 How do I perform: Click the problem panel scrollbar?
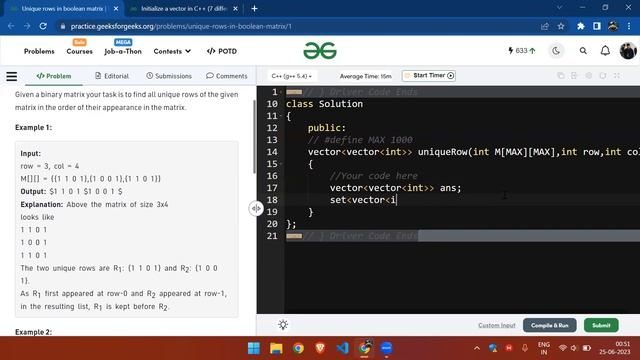point(254,137)
